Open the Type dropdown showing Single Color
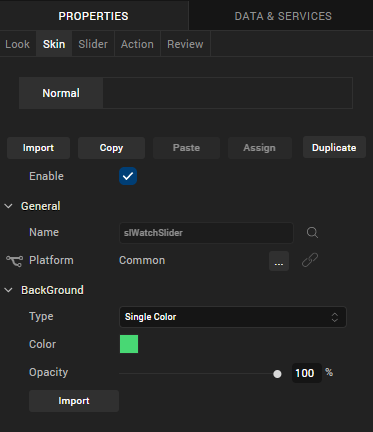 click(233, 317)
